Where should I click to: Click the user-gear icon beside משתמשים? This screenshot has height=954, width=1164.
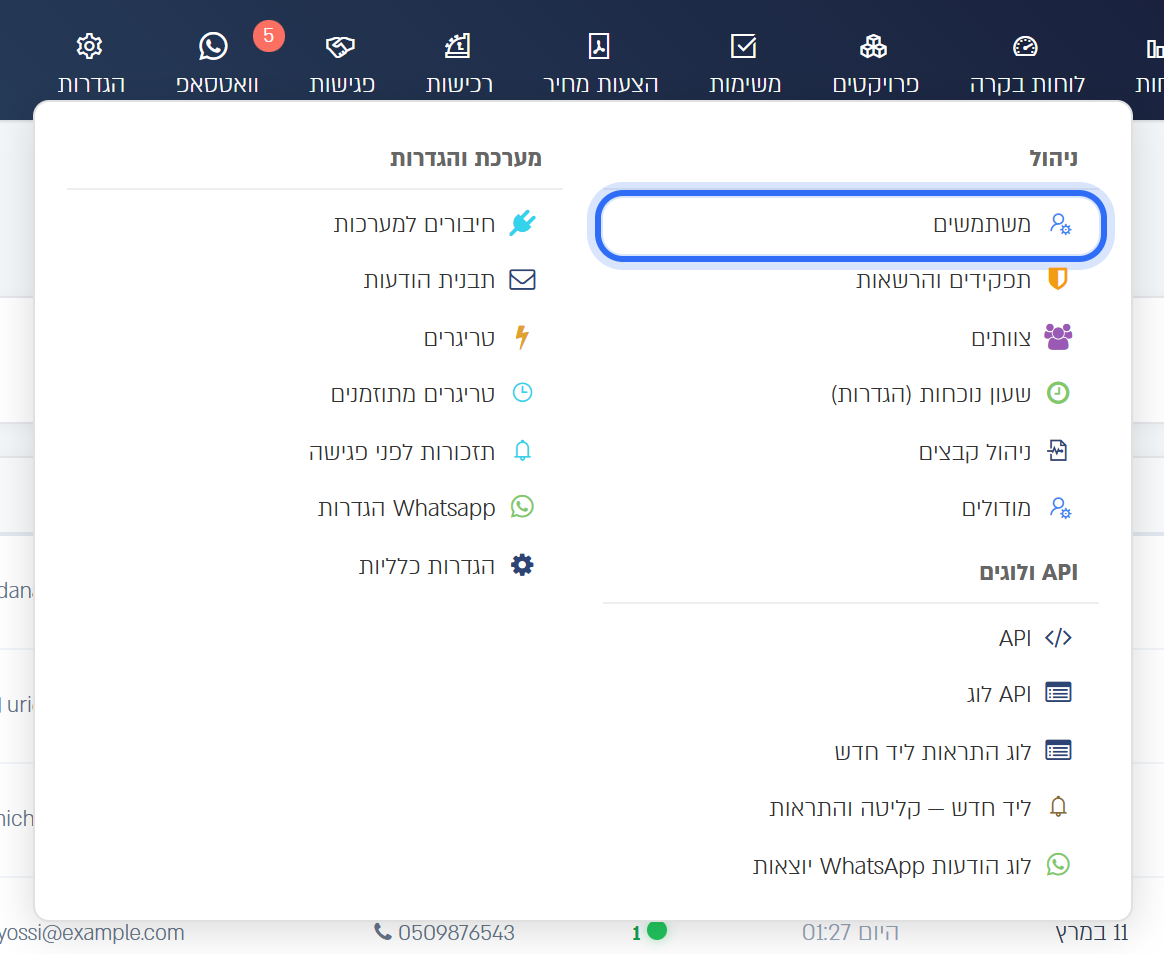(1060, 223)
